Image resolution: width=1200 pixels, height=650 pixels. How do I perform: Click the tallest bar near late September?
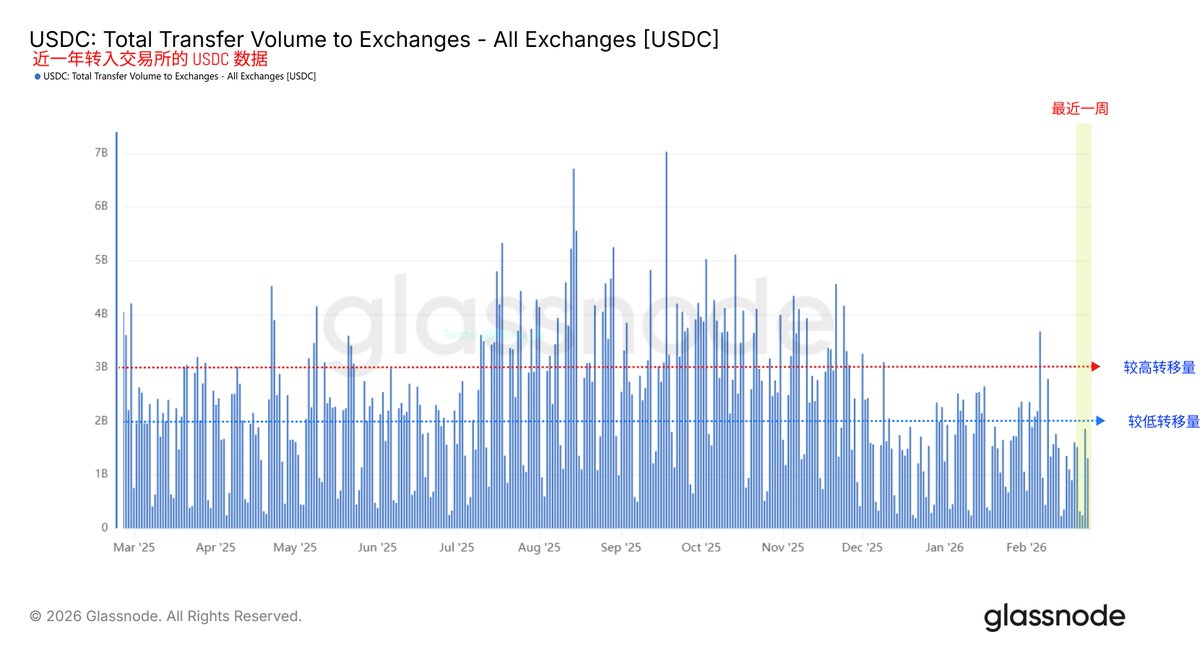(666, 340)
